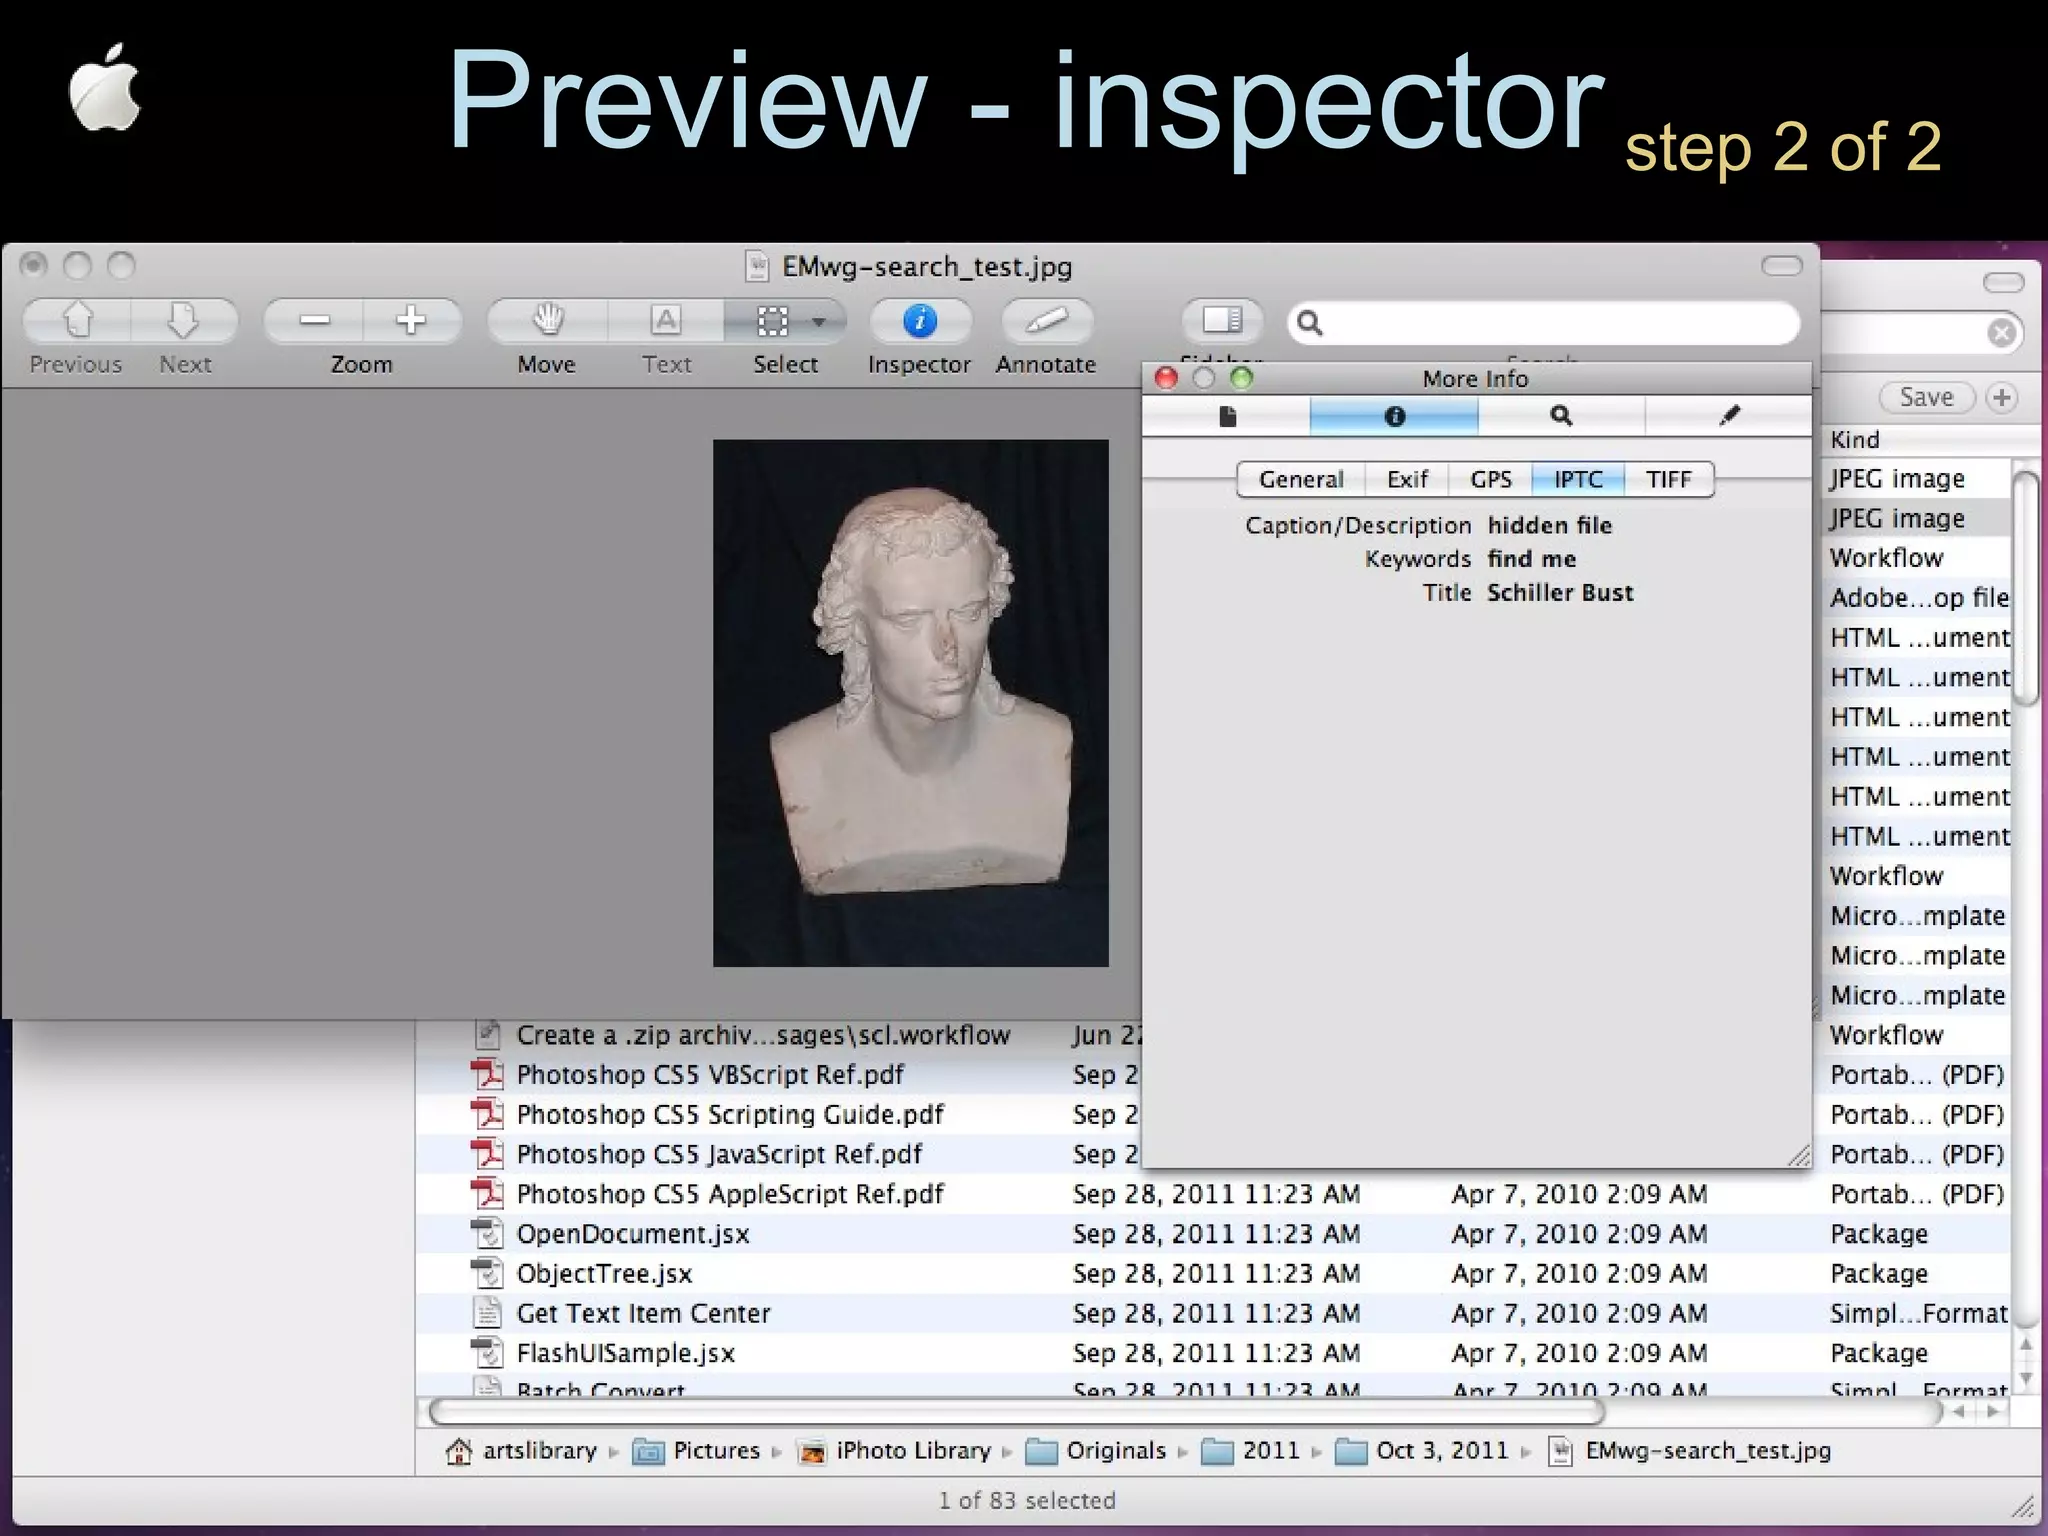This screenshot has height=1536, width=2048.
Task: Select the ObjectTree.jsx file
Action: 604,1274
